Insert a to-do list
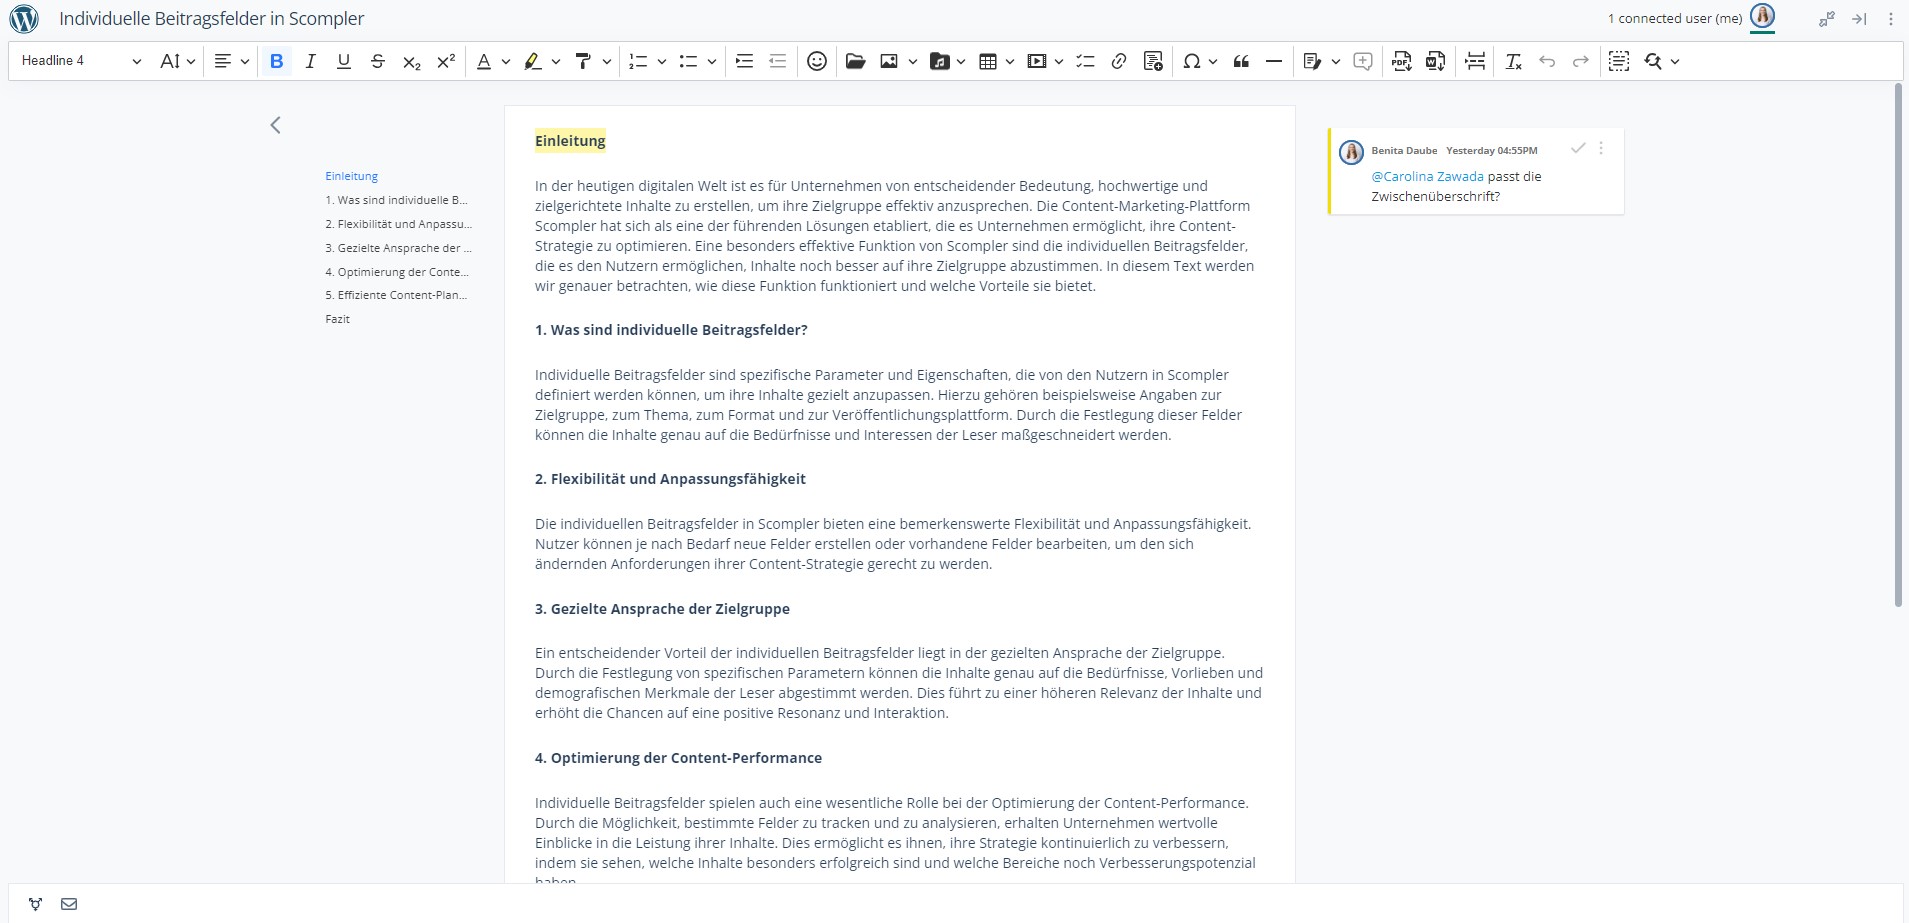The image size is (1909, 923). pos(1085,61)
